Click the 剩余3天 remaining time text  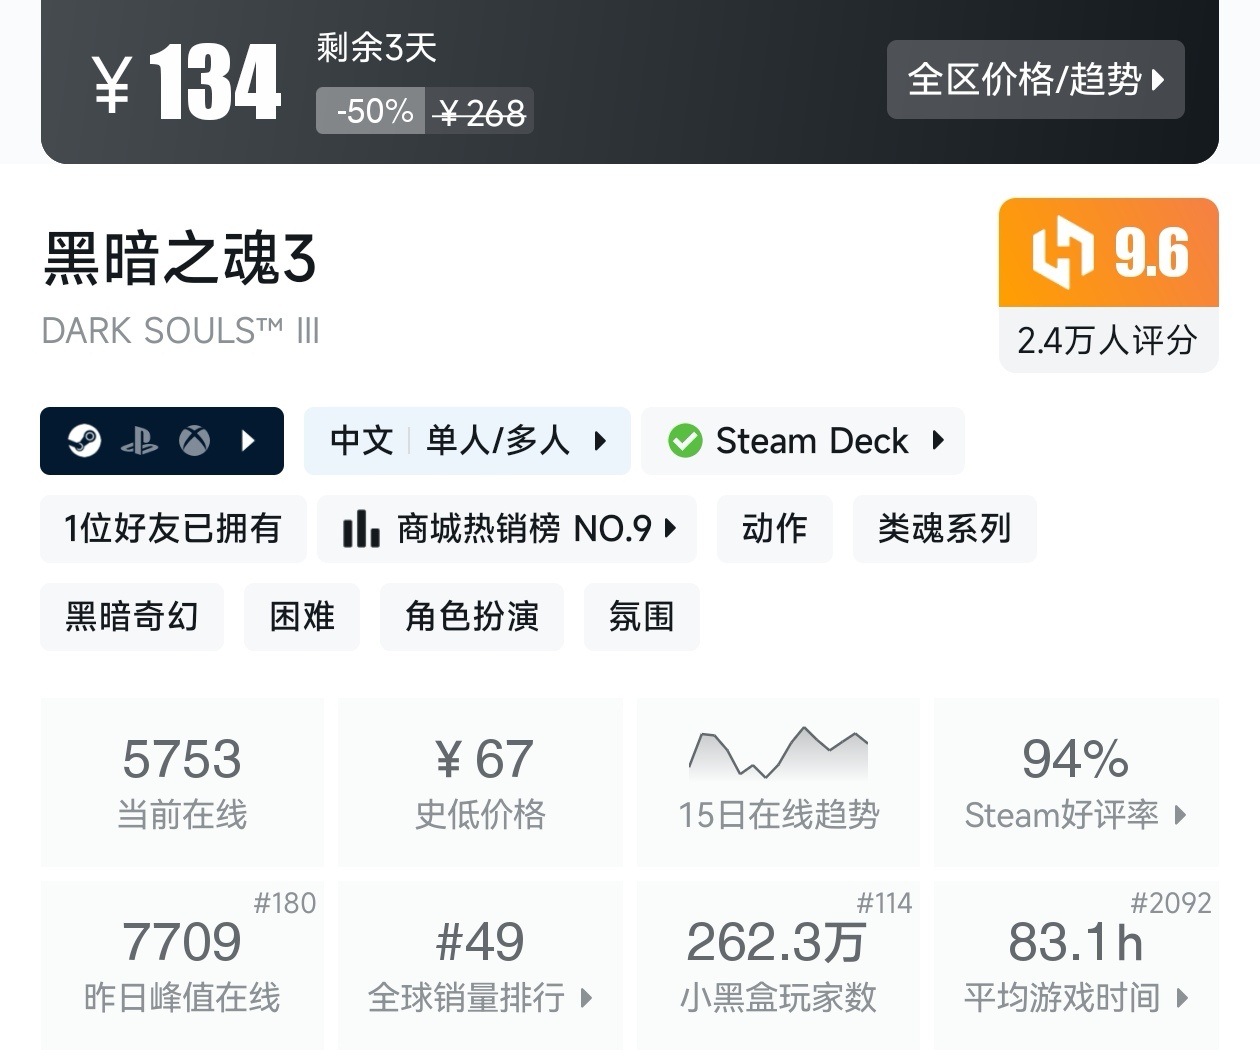(377, 47)
